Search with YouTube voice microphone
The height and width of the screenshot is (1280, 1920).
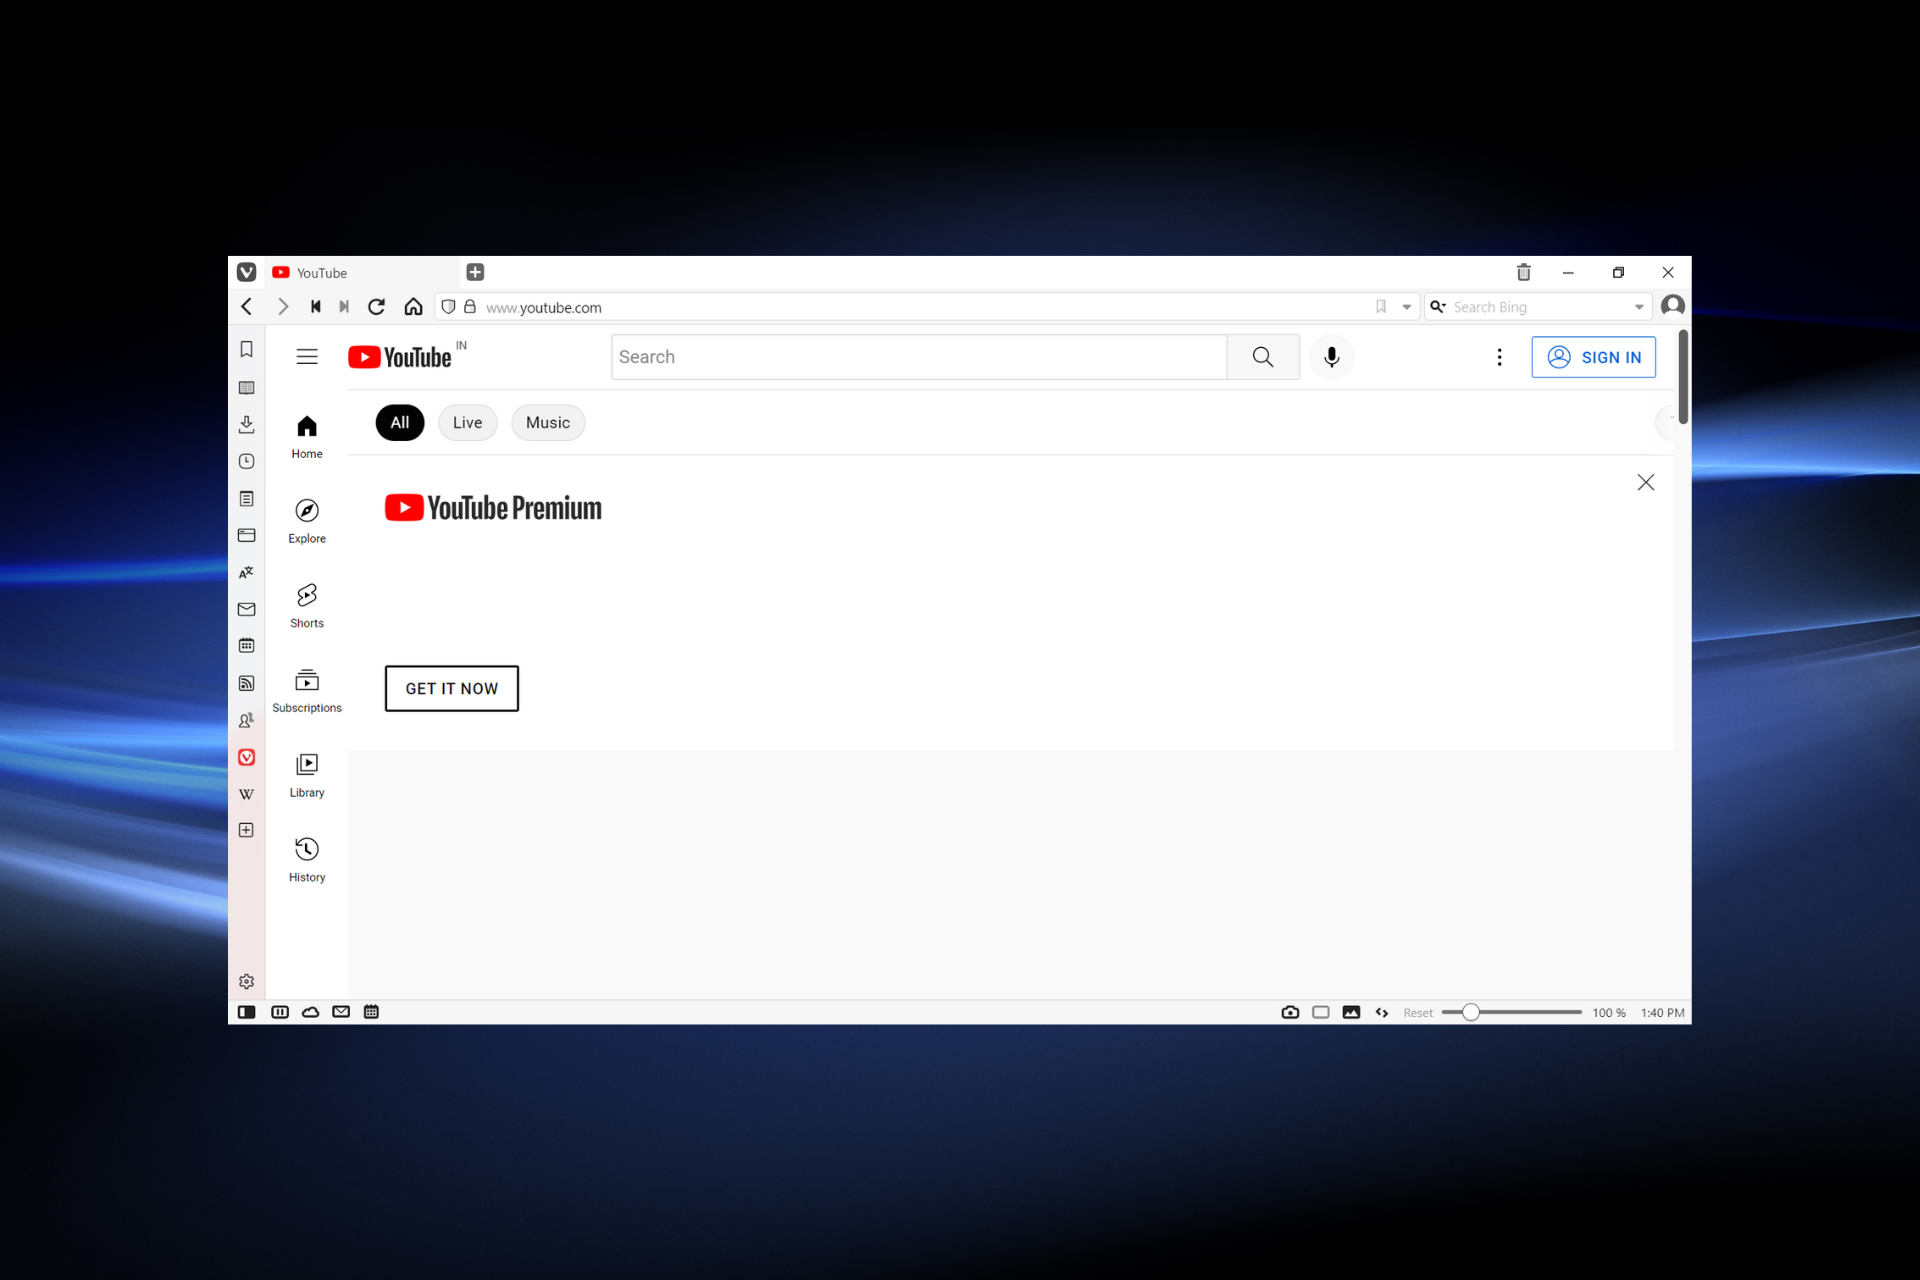1331,357
